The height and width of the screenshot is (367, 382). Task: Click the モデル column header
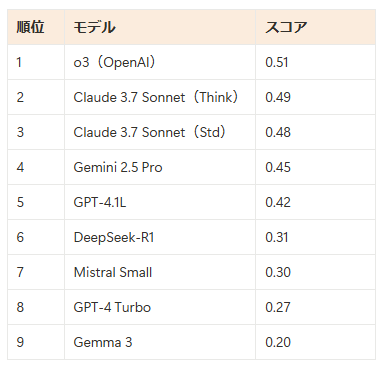(x=160, y=27)
